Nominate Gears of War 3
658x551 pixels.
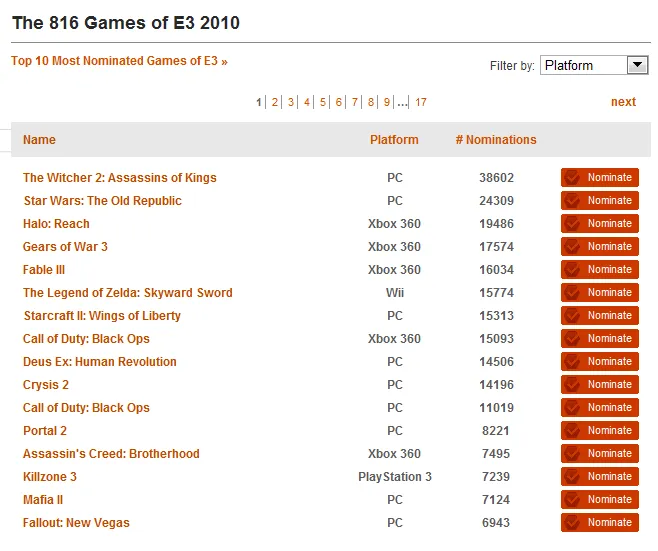599,247
